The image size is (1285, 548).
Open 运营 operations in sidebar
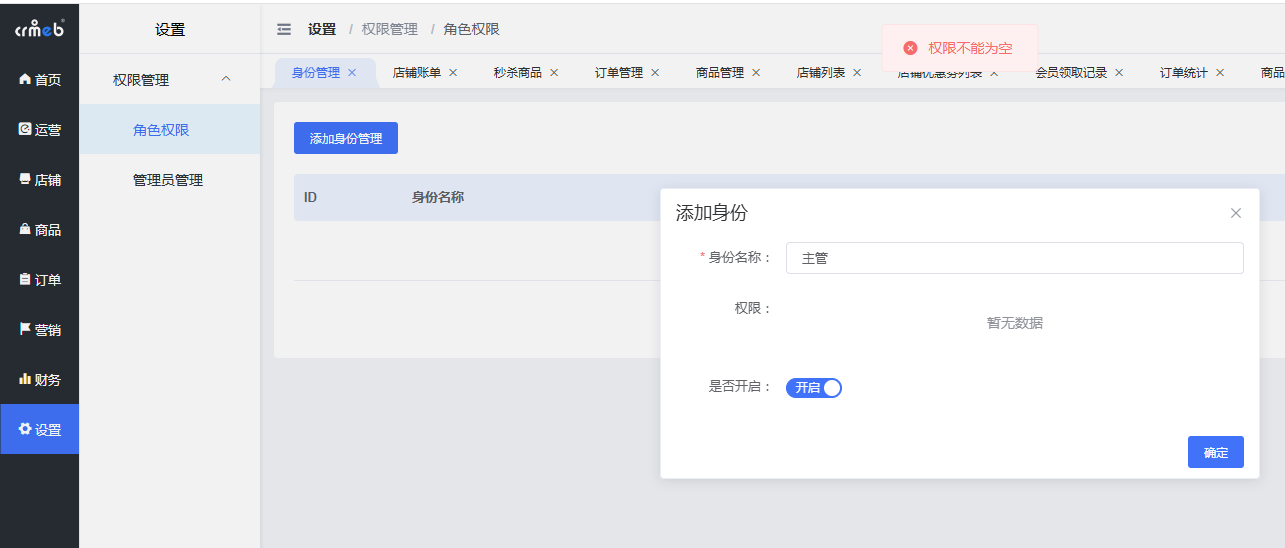(40, 130)
